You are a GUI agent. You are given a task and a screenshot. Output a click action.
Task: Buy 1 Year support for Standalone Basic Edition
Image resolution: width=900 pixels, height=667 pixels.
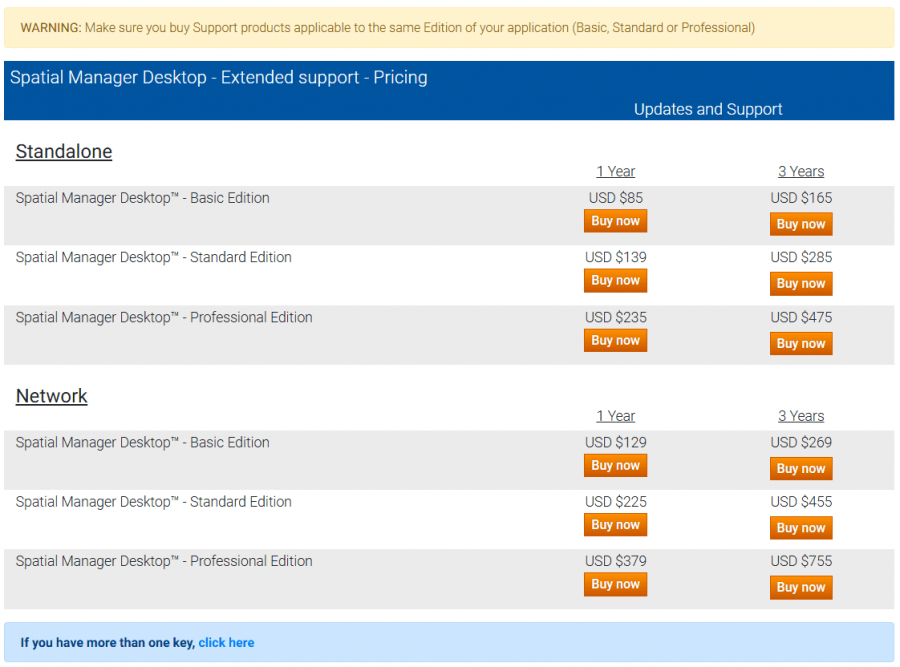tap(615, 220)
